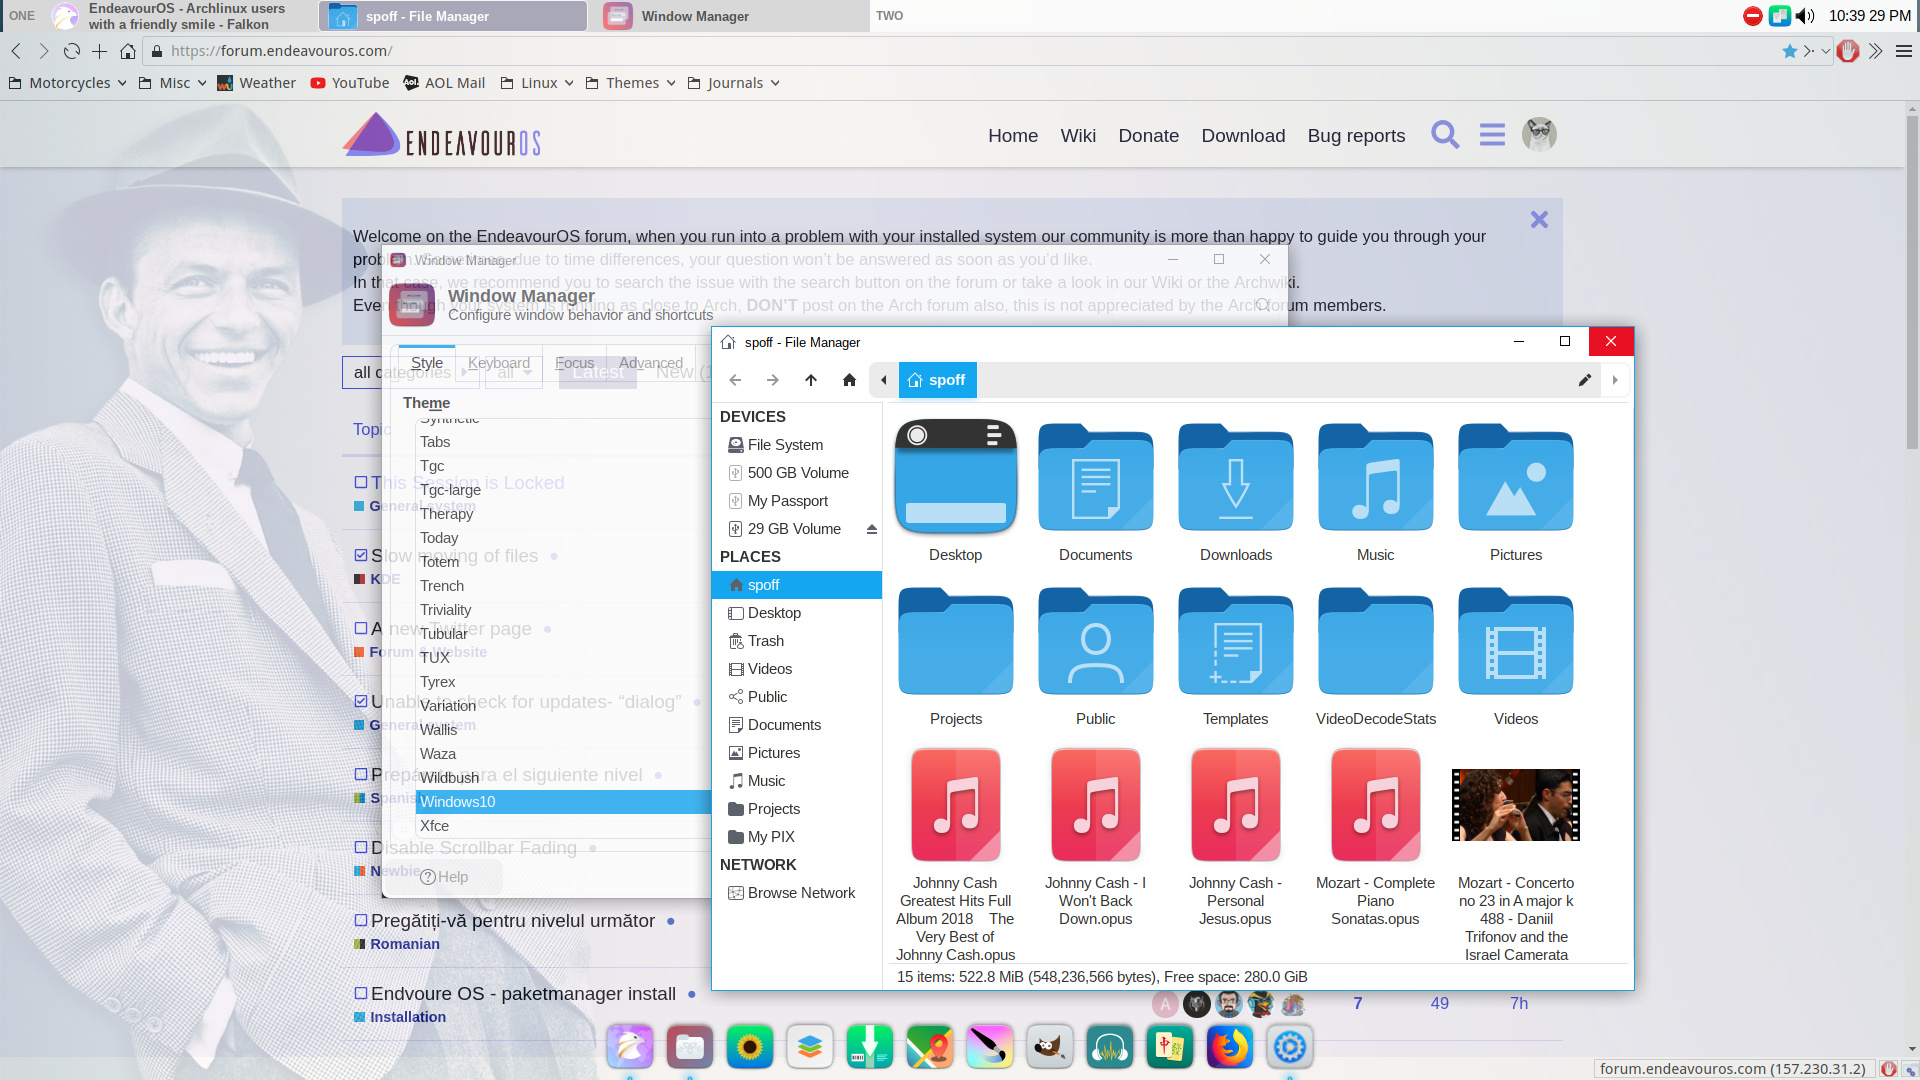Toggle checkbox beside 'This Session is Locked' topic
The image size is (1920, 1080).
[x=361, y=482]
